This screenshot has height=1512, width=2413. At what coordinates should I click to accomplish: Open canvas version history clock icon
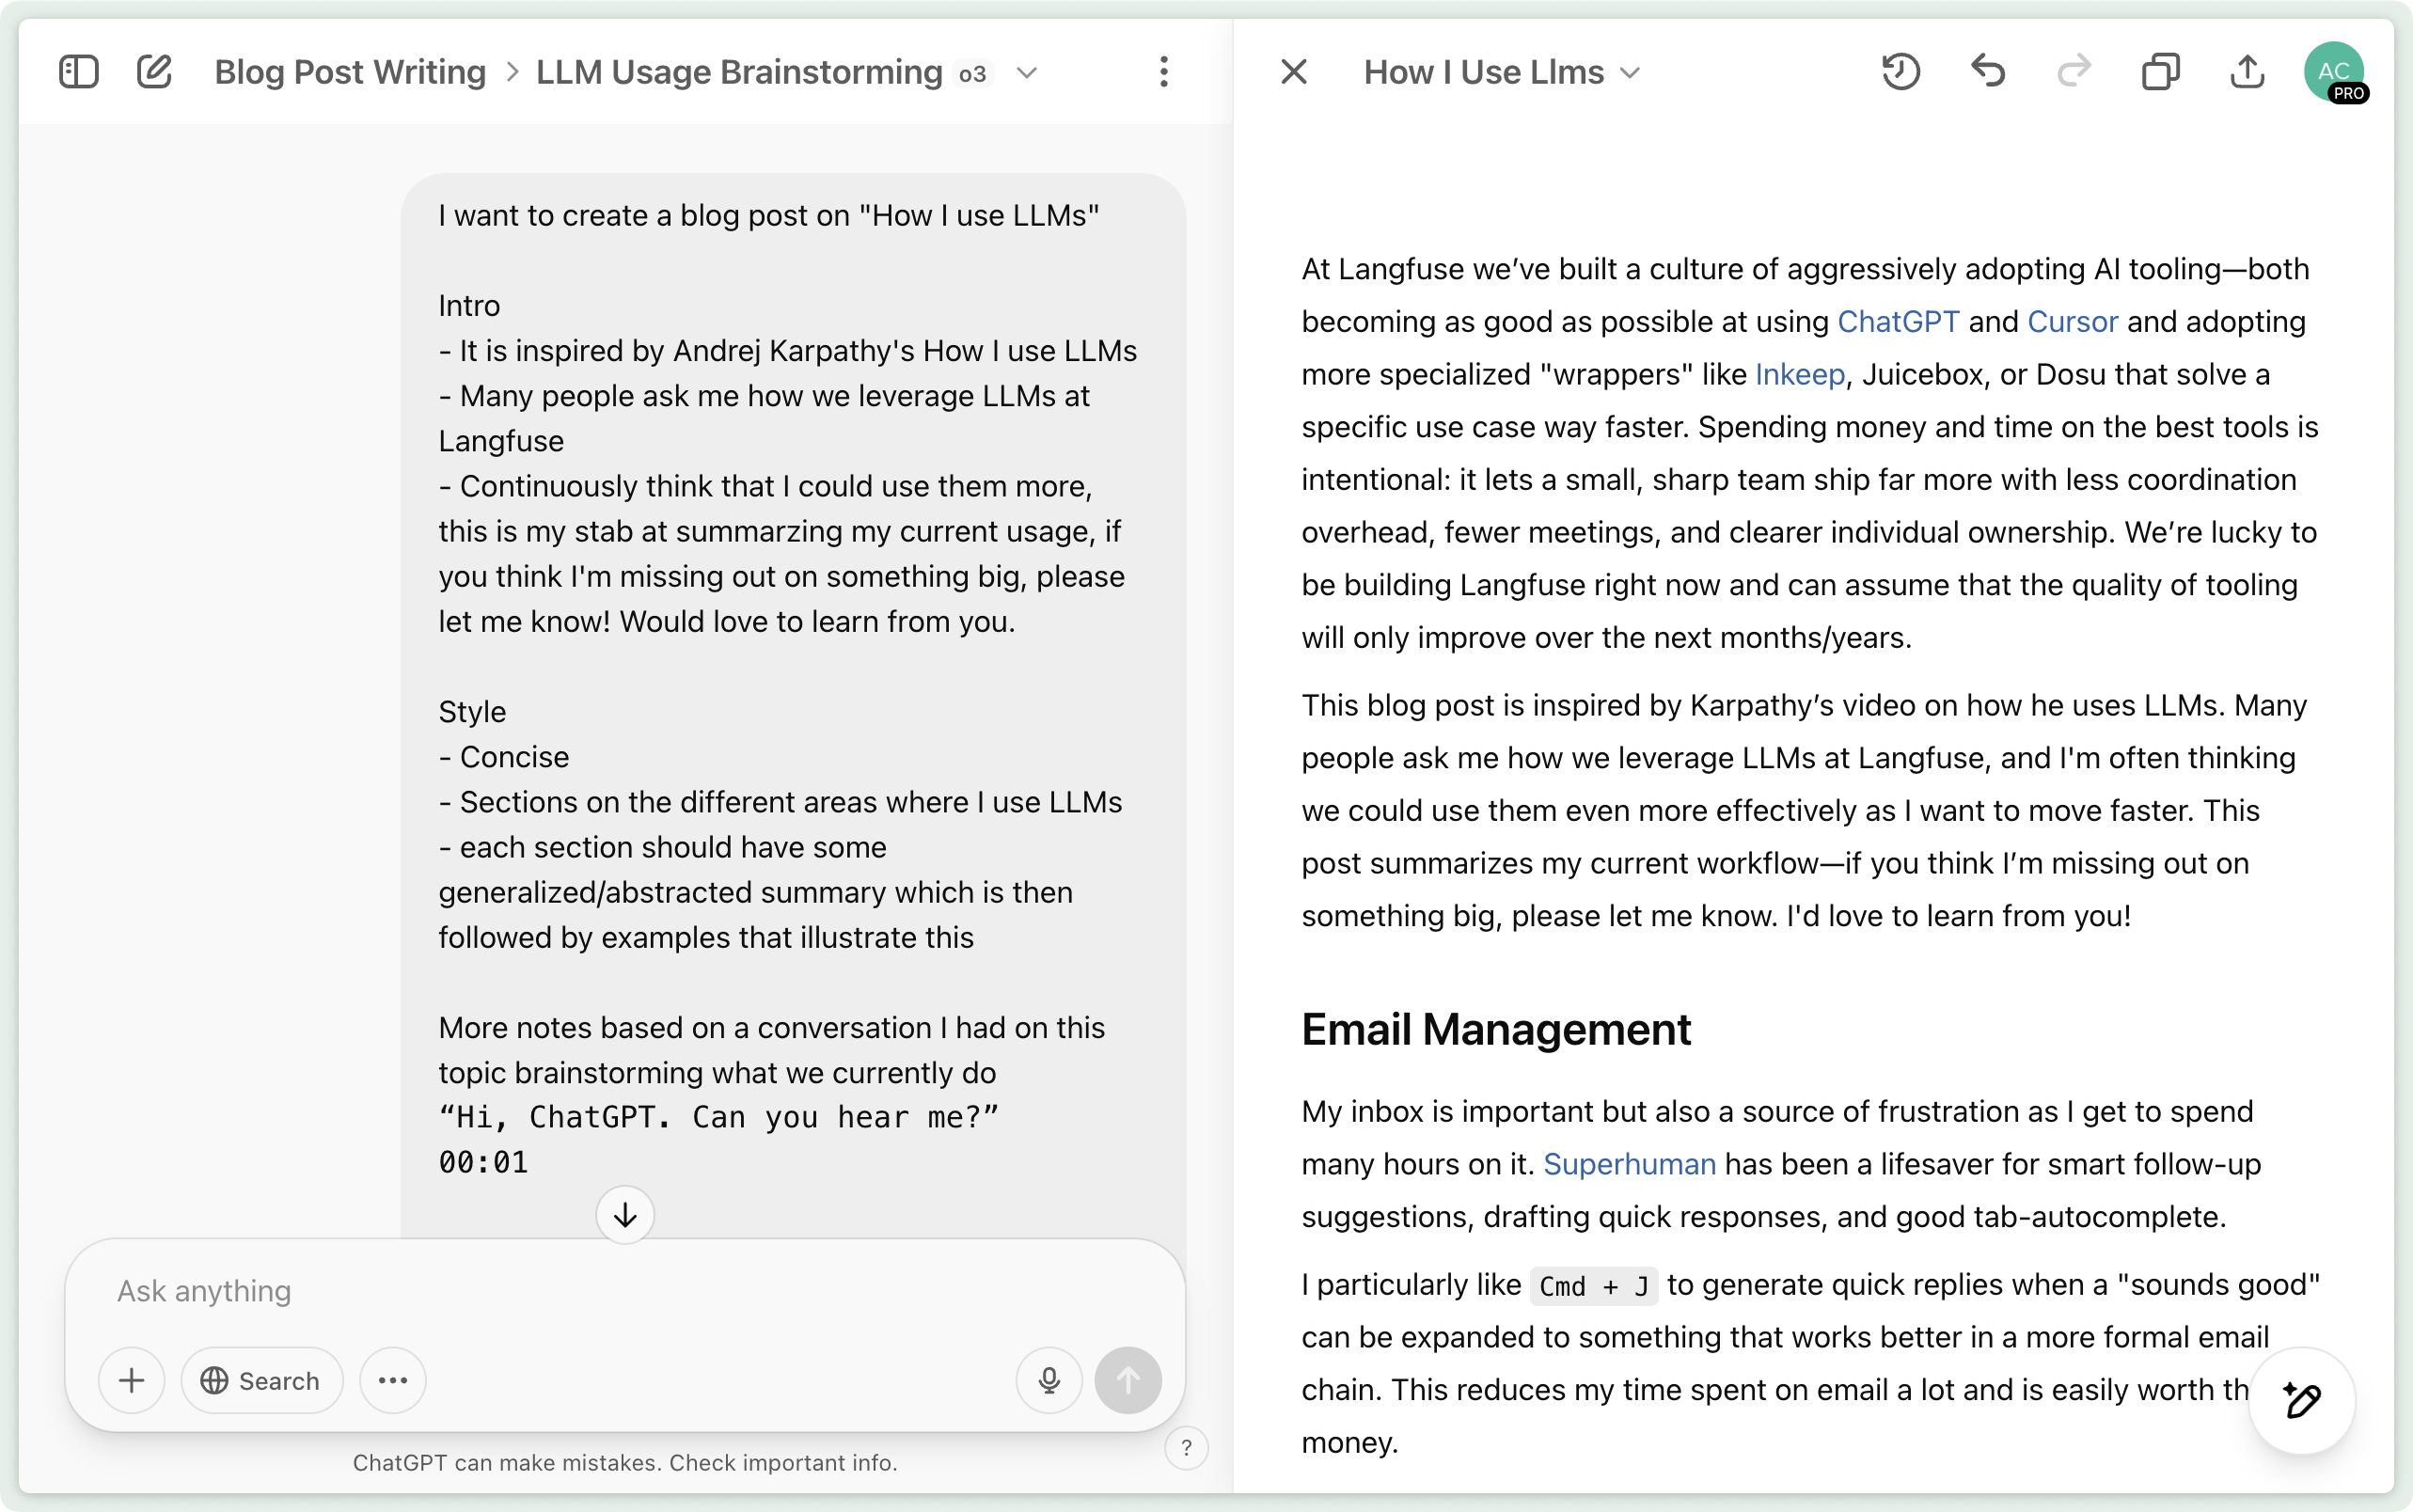(1900, 72)
